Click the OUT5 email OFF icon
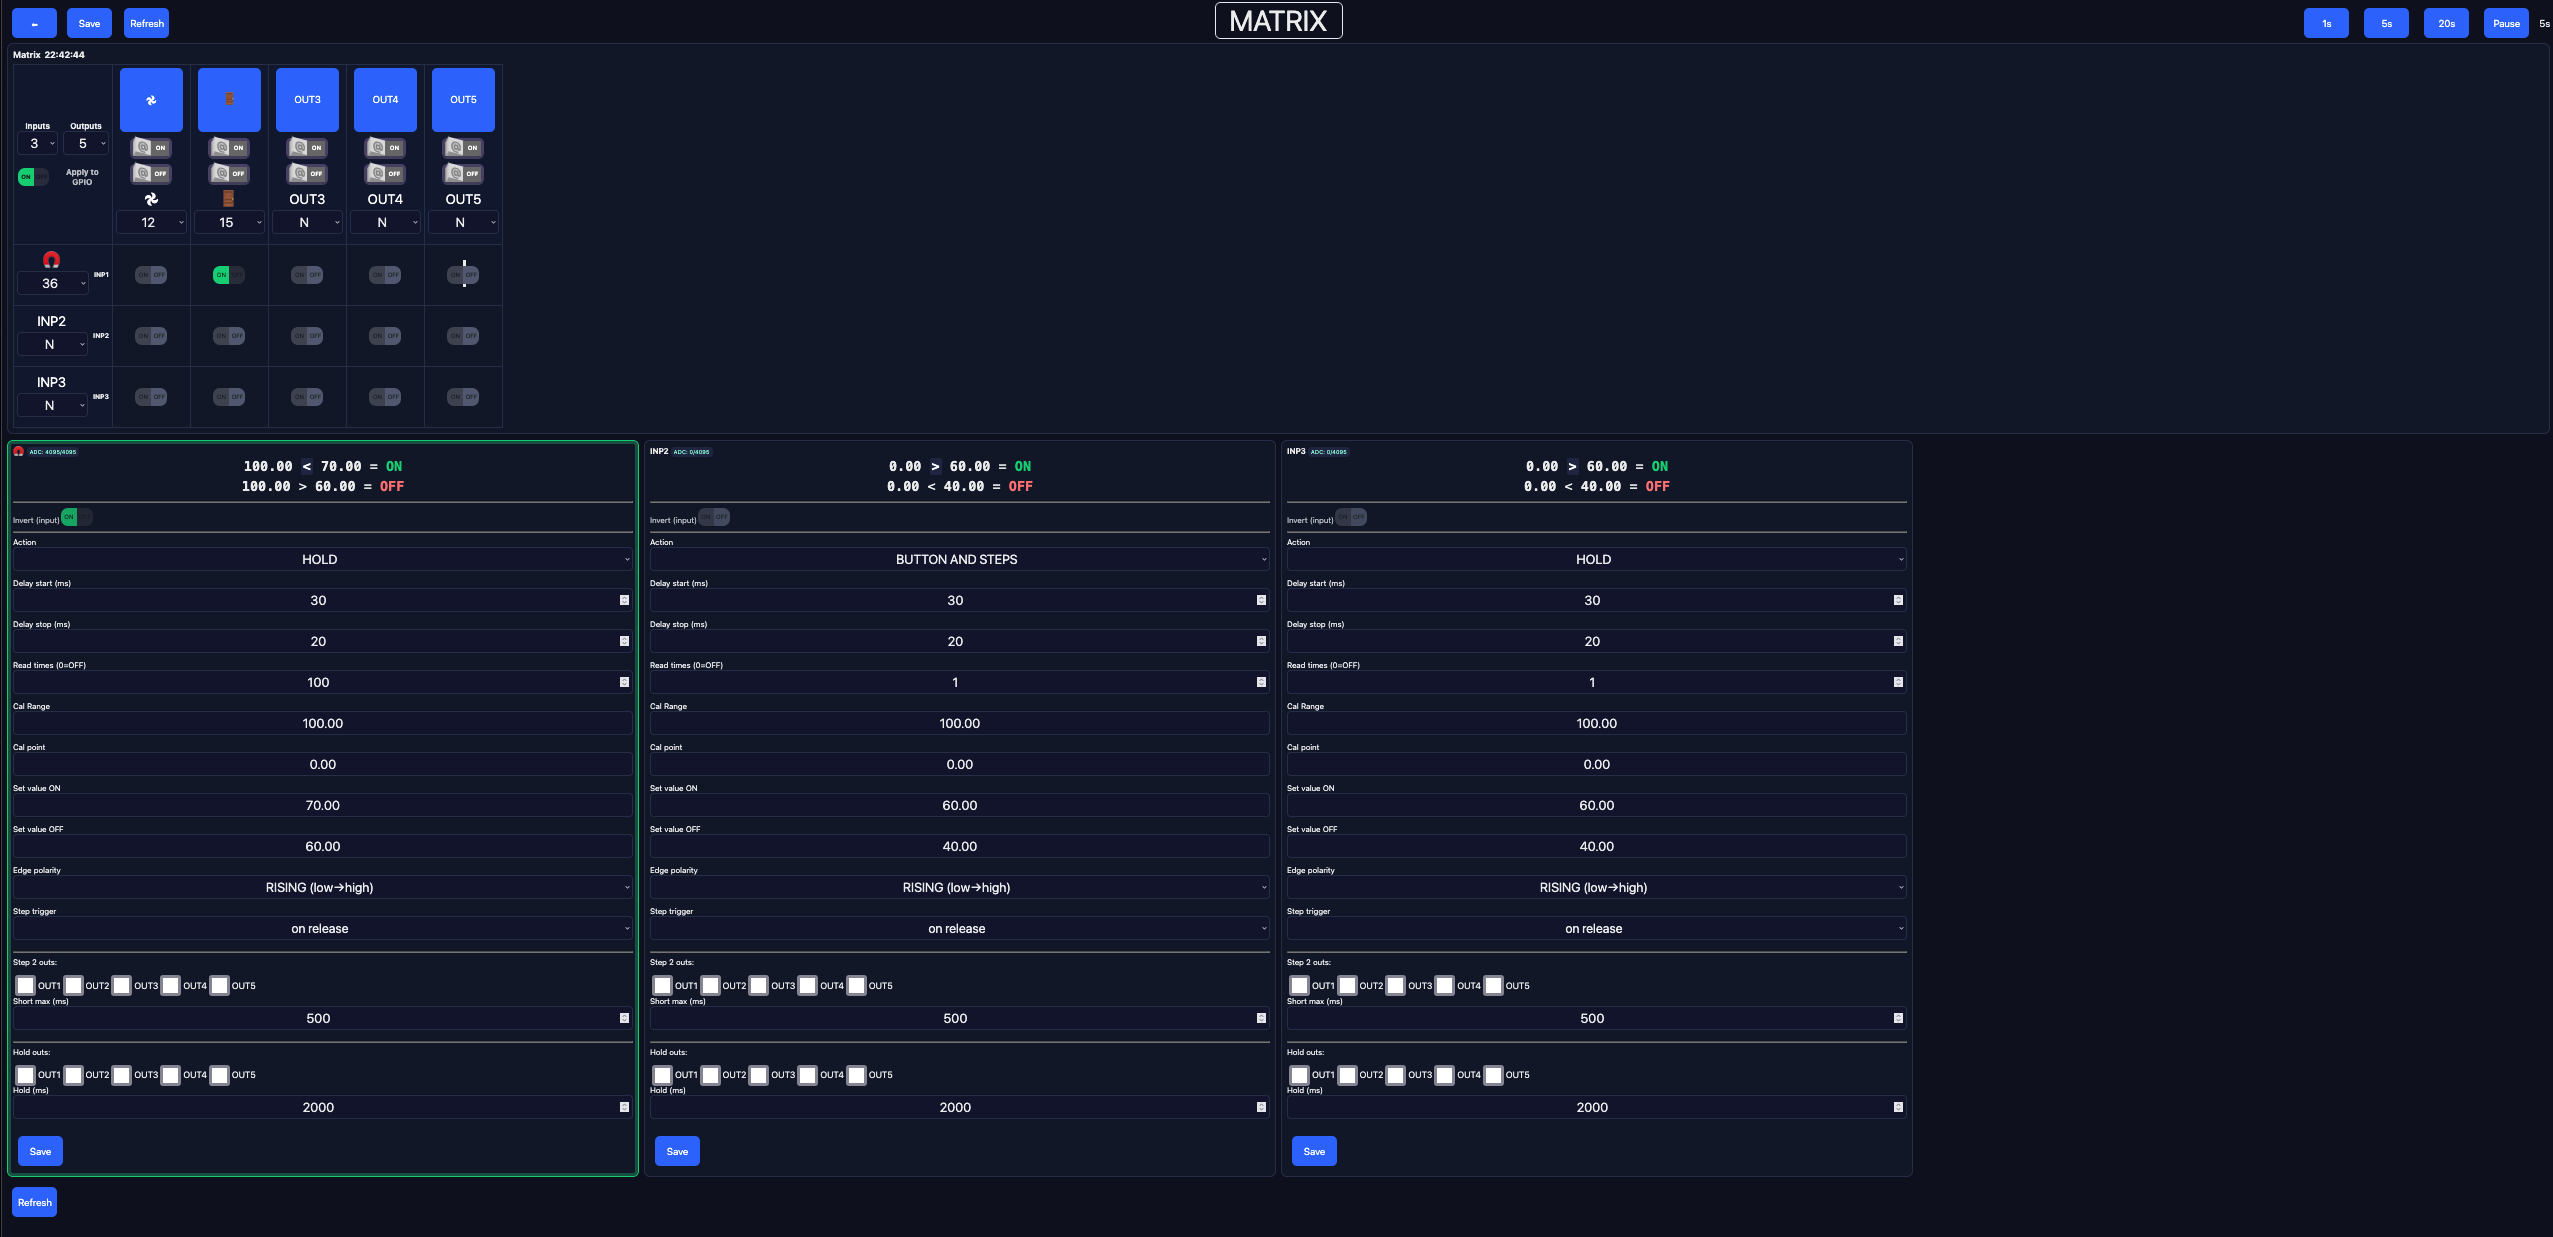Viewport: 2553px width, 1237px height. (x=463, y=173)
